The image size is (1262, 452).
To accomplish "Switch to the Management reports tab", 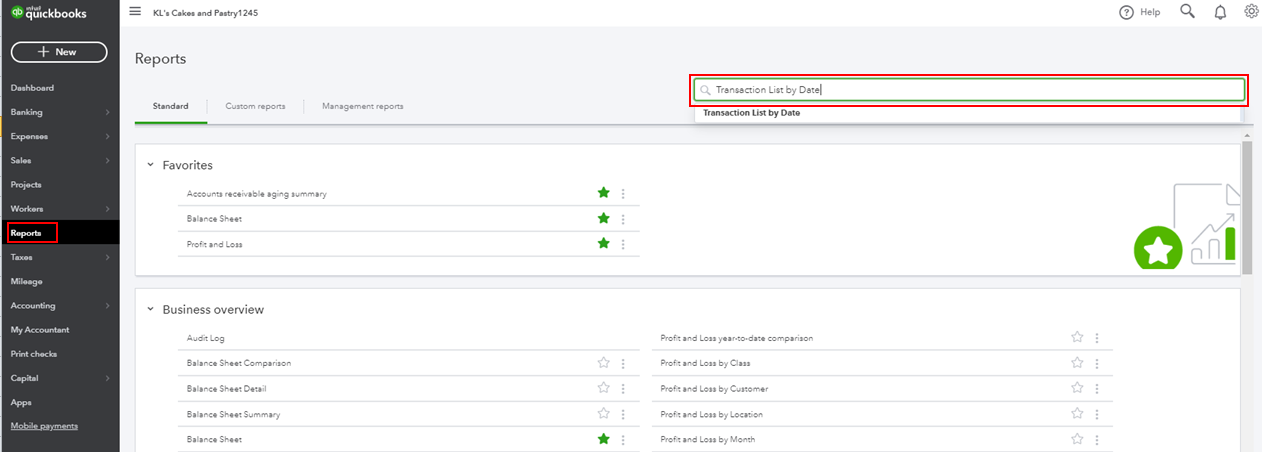I will point(363,106).
